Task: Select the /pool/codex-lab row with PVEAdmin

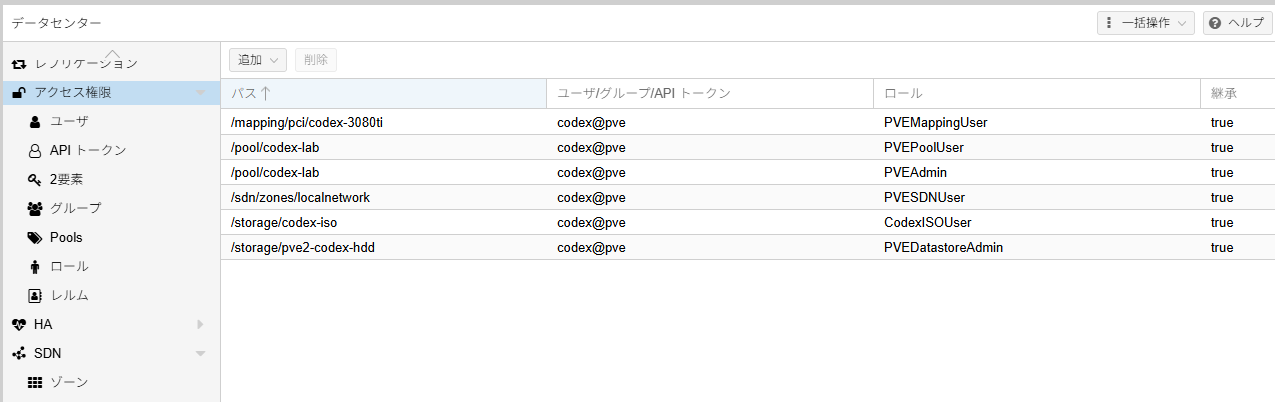Action: [x=748, y=172]
